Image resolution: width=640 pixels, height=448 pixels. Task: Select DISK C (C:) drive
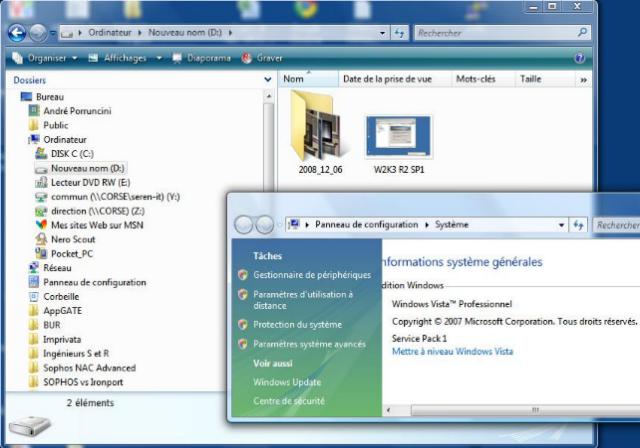65,154
